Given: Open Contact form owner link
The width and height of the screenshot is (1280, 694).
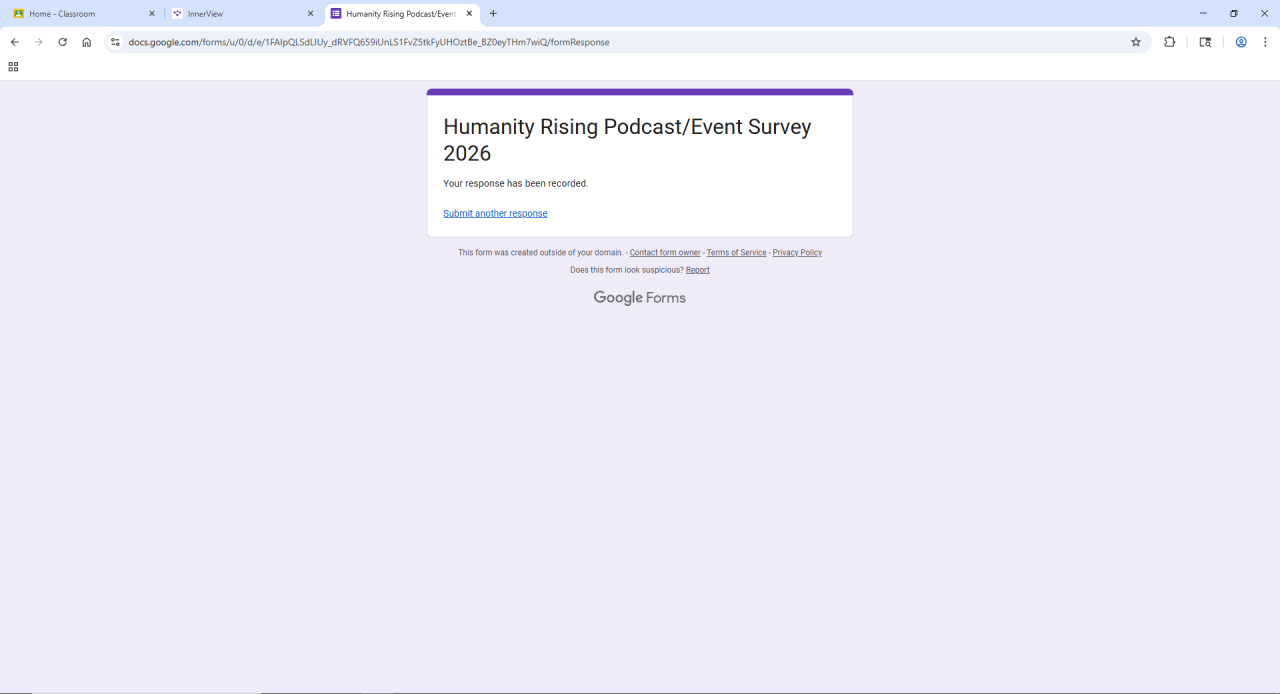Looking at the screenshot, I should click(x=665, y=253).
